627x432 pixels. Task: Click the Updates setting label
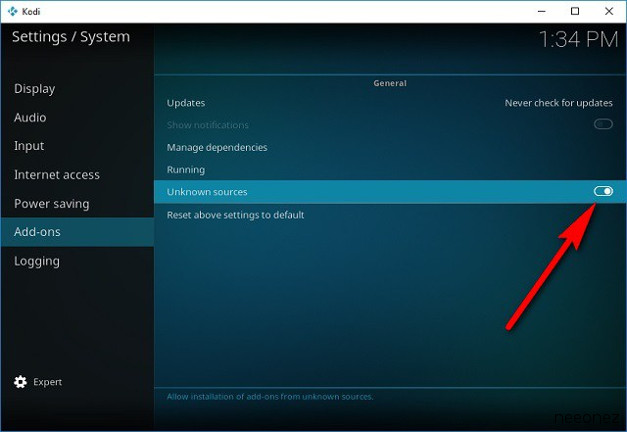(186, 103)
